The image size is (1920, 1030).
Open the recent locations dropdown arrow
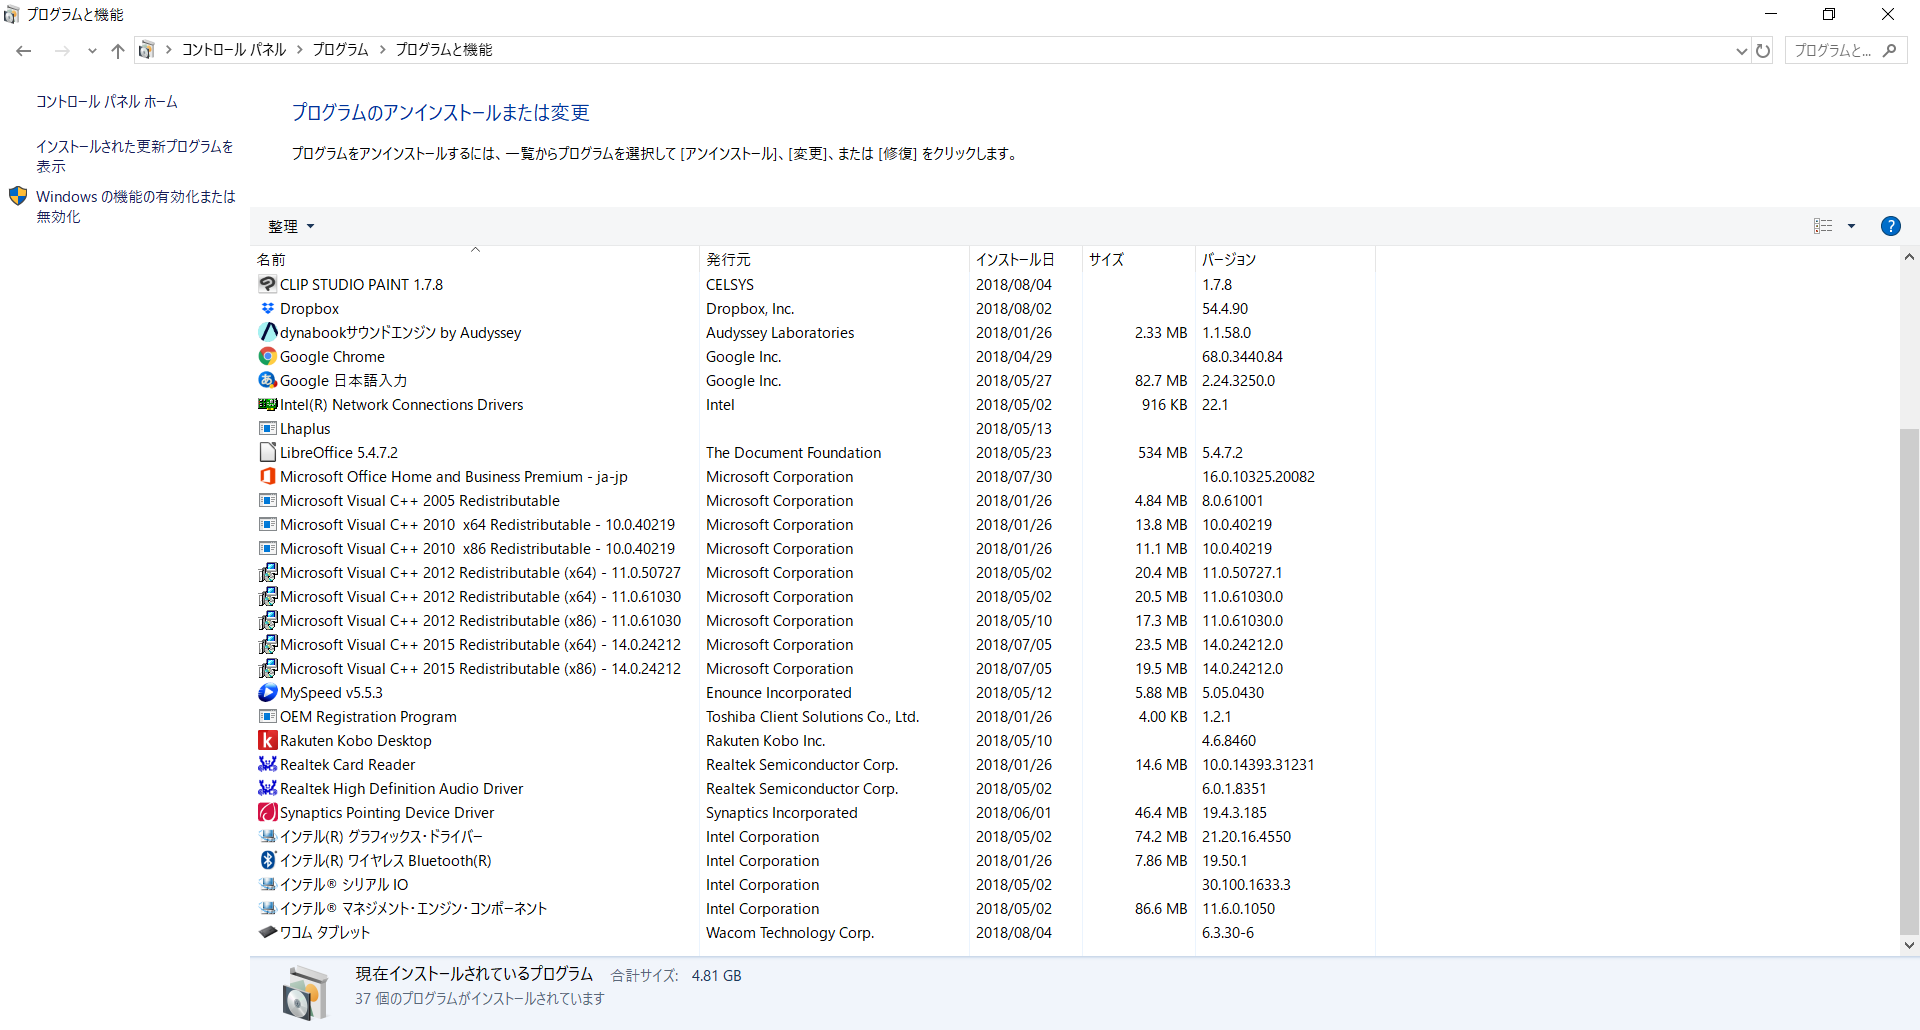[x=92, y=51]
